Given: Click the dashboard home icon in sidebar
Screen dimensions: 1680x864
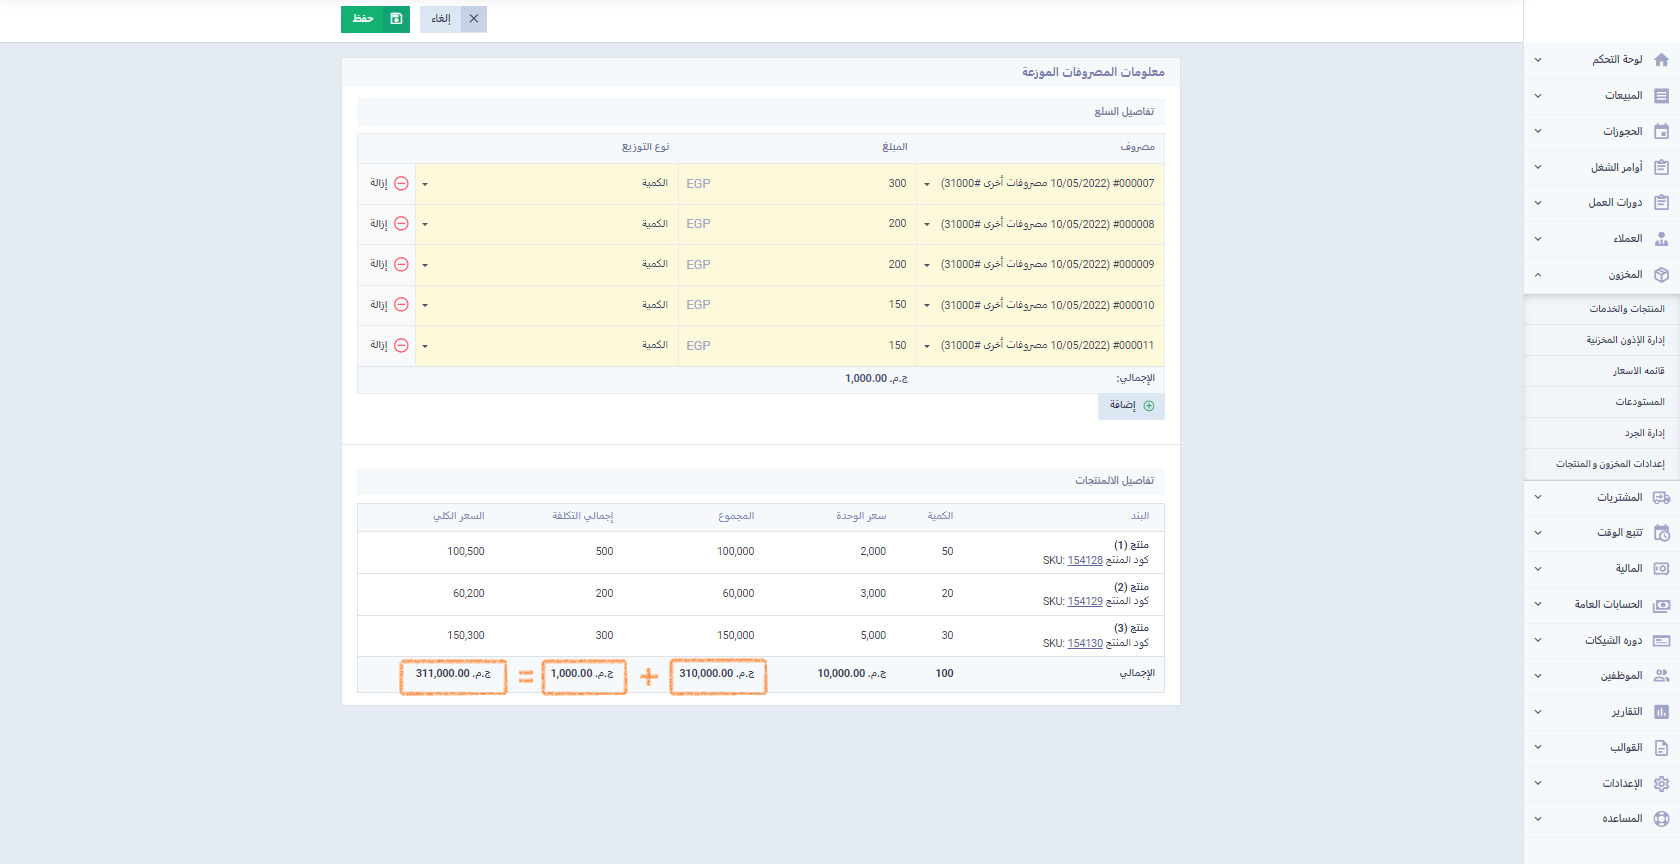Looking at the screenshot, I should (1661, 60).
